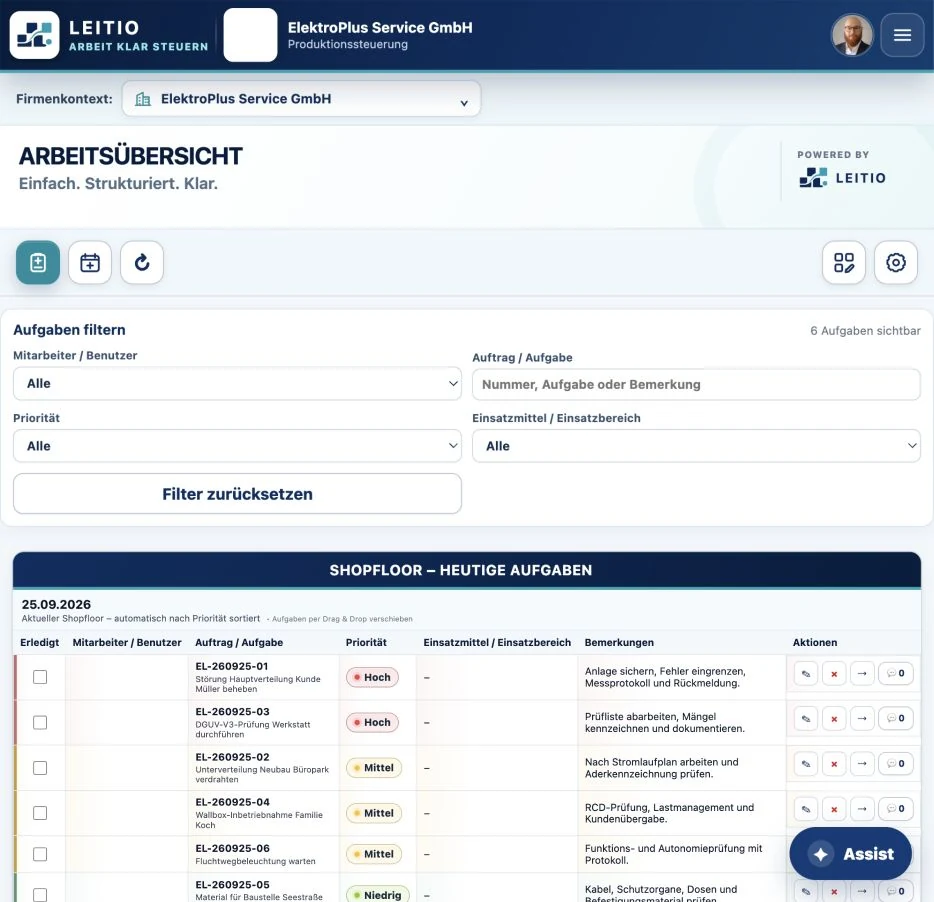This screenshot has height=902, width=934.
Task: Move task EL-260925-01 with arrow icon
Action: (862, 673)
